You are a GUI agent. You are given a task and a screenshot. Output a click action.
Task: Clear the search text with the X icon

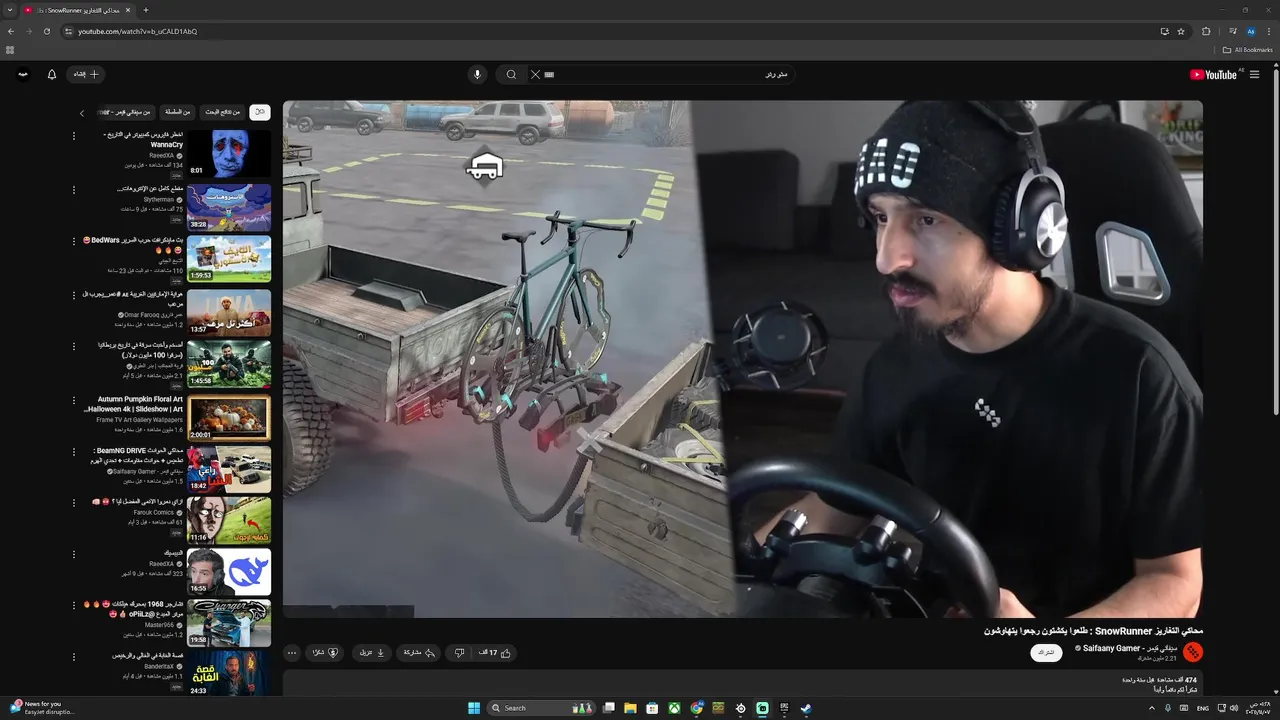point(535,74)
